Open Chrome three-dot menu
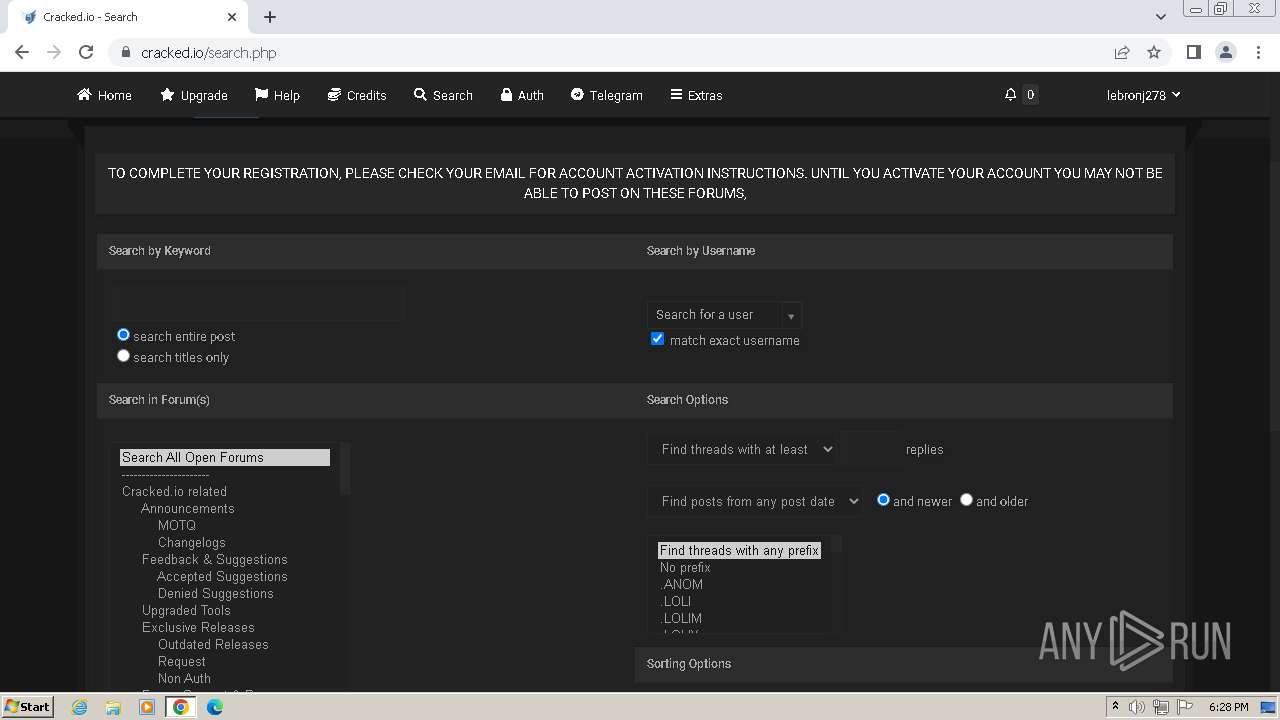The image size is (1280, 720). [x=1258, y=52]
